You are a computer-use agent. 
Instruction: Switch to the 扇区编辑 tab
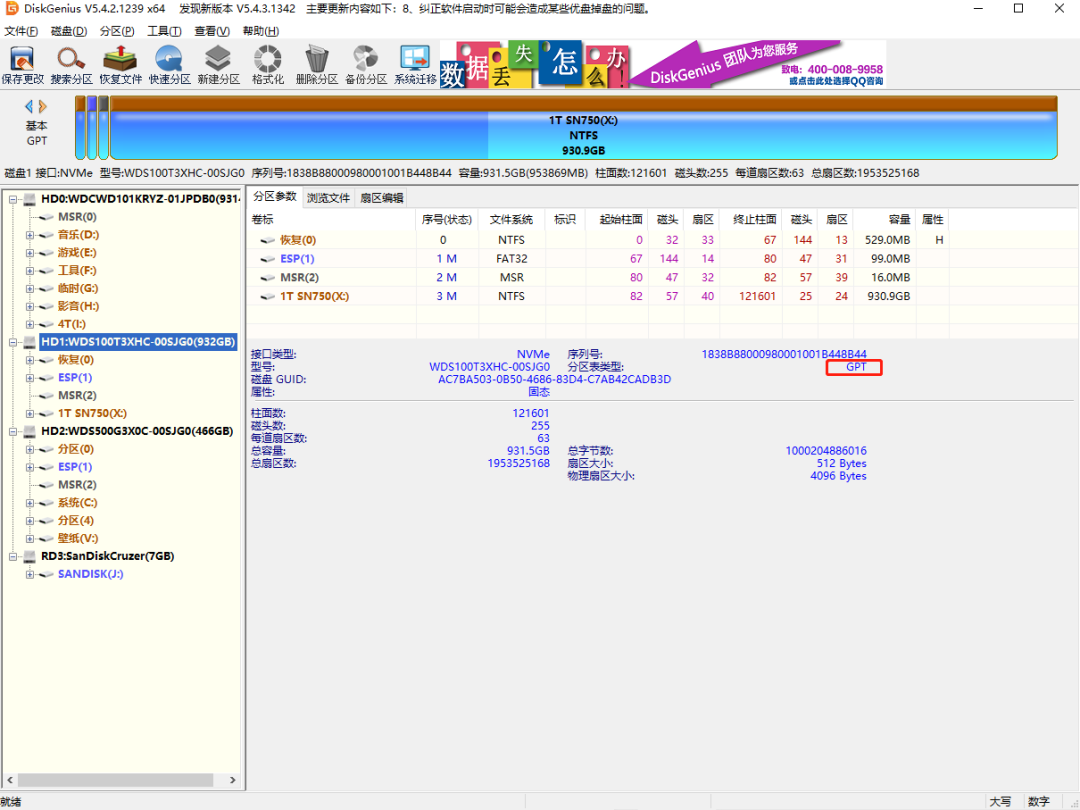tap(382, 198)
